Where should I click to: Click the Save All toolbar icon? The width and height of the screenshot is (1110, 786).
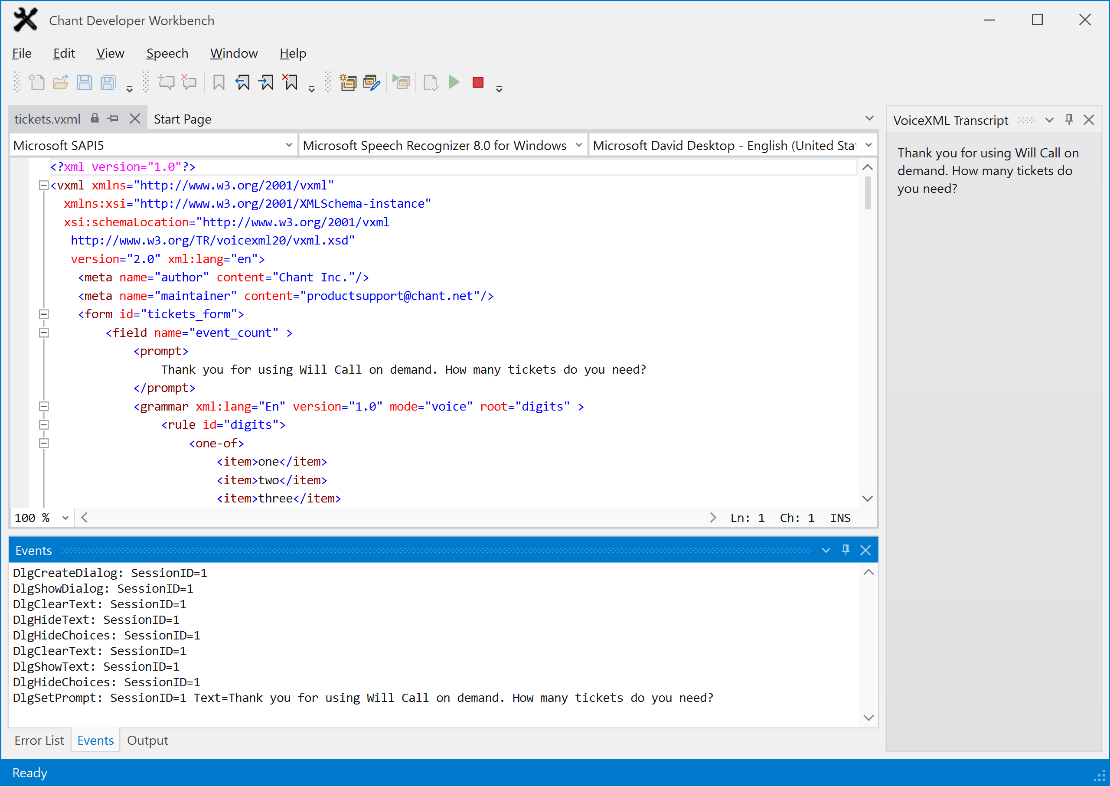108,83
